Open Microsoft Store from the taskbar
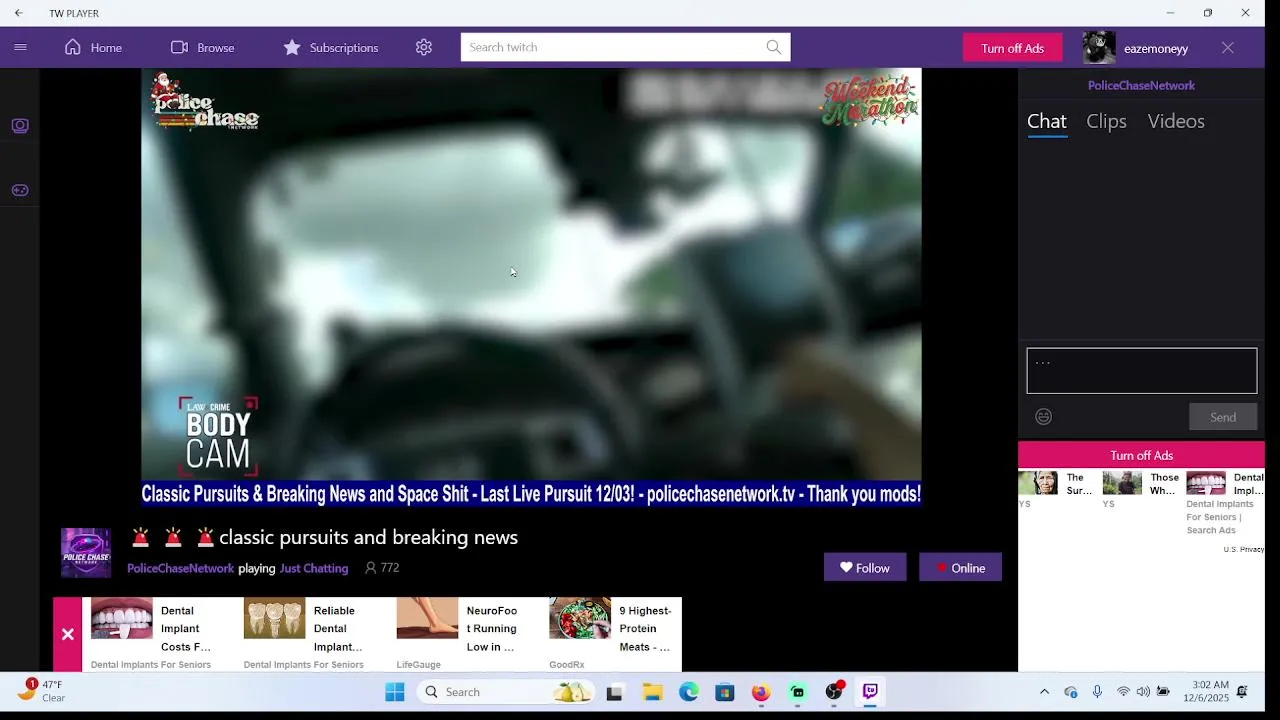Screen dimensions: 1280x720 [x=725, y=692]
